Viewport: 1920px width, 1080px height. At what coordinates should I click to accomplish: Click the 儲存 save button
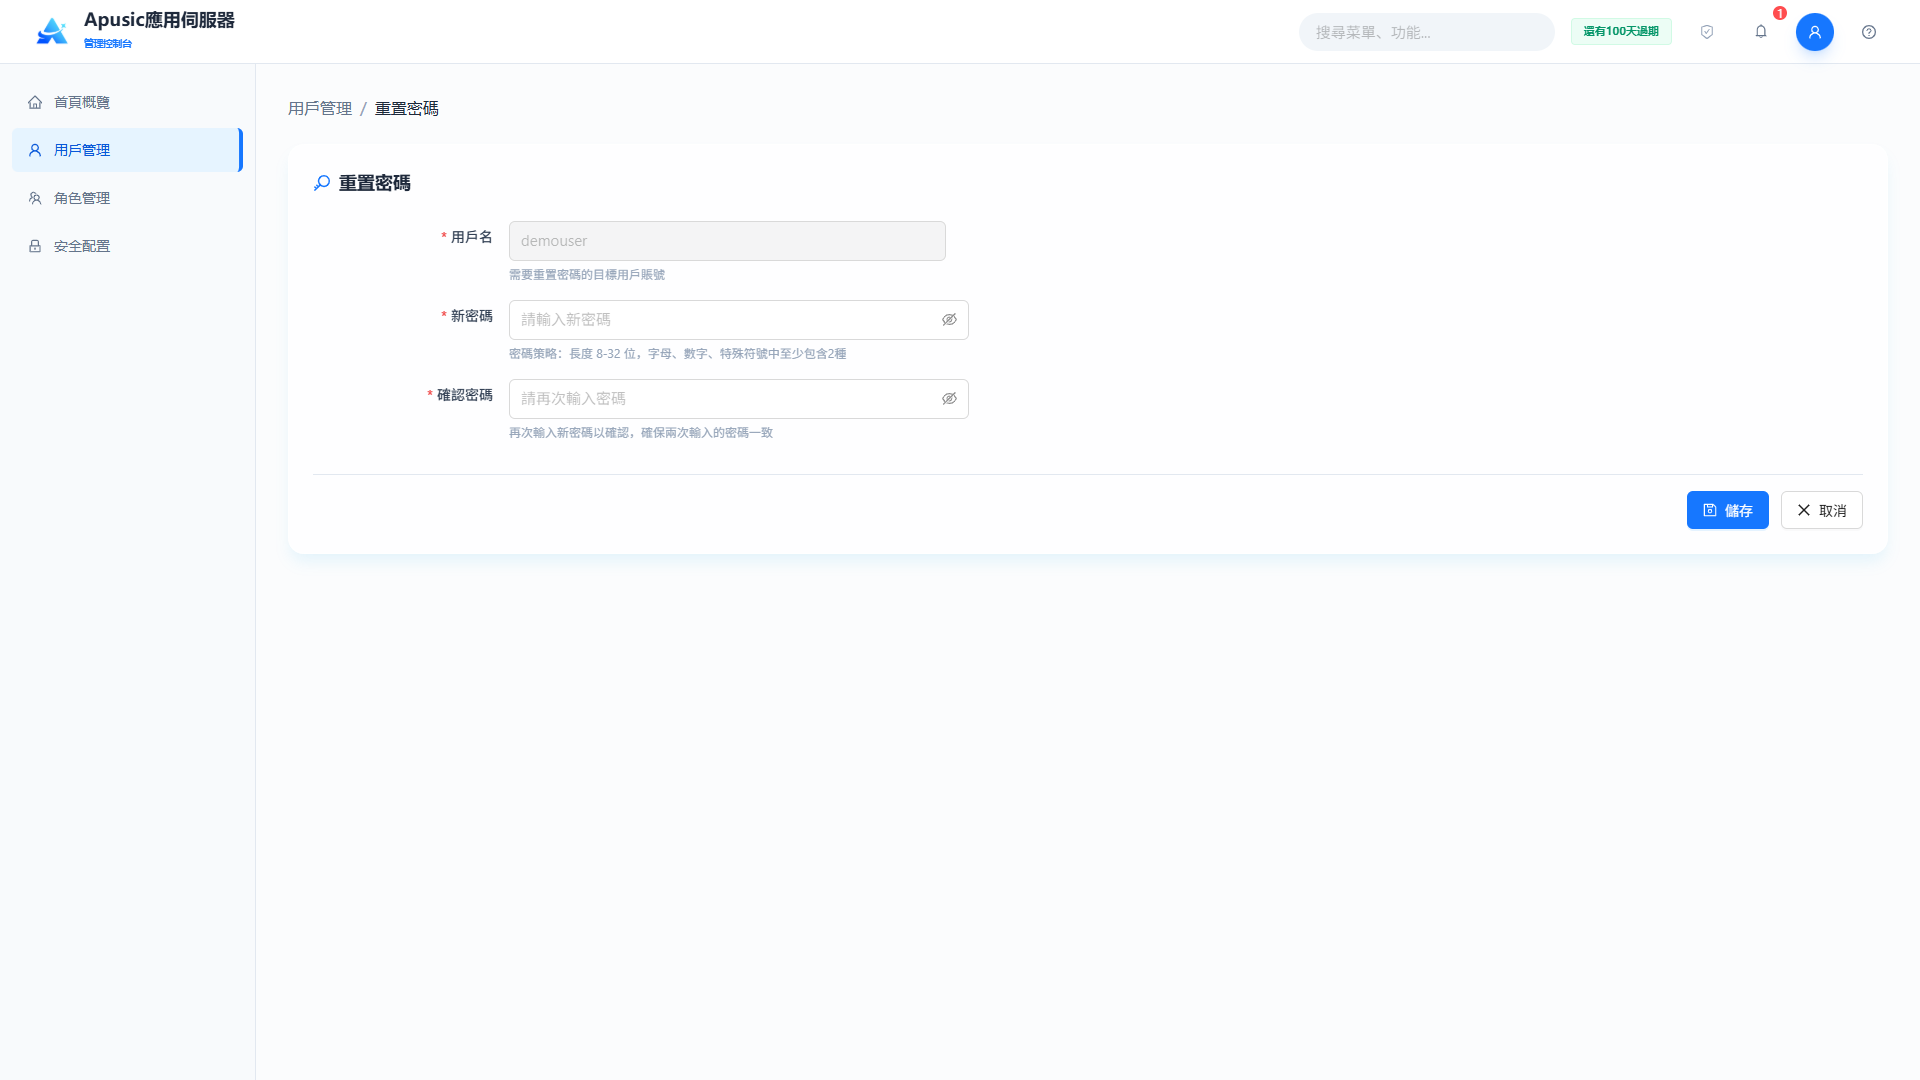1727,510
